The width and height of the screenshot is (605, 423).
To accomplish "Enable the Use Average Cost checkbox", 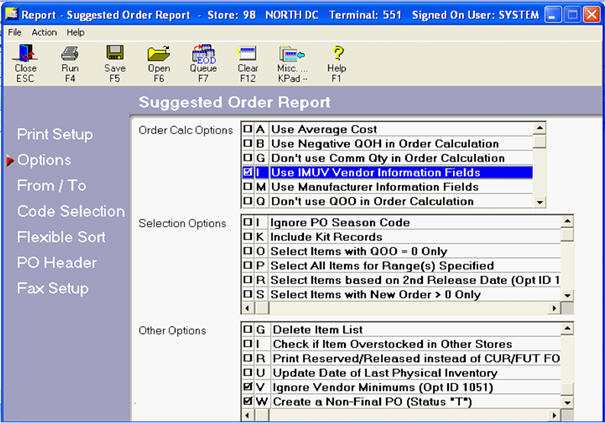I will tap(247, 129).
